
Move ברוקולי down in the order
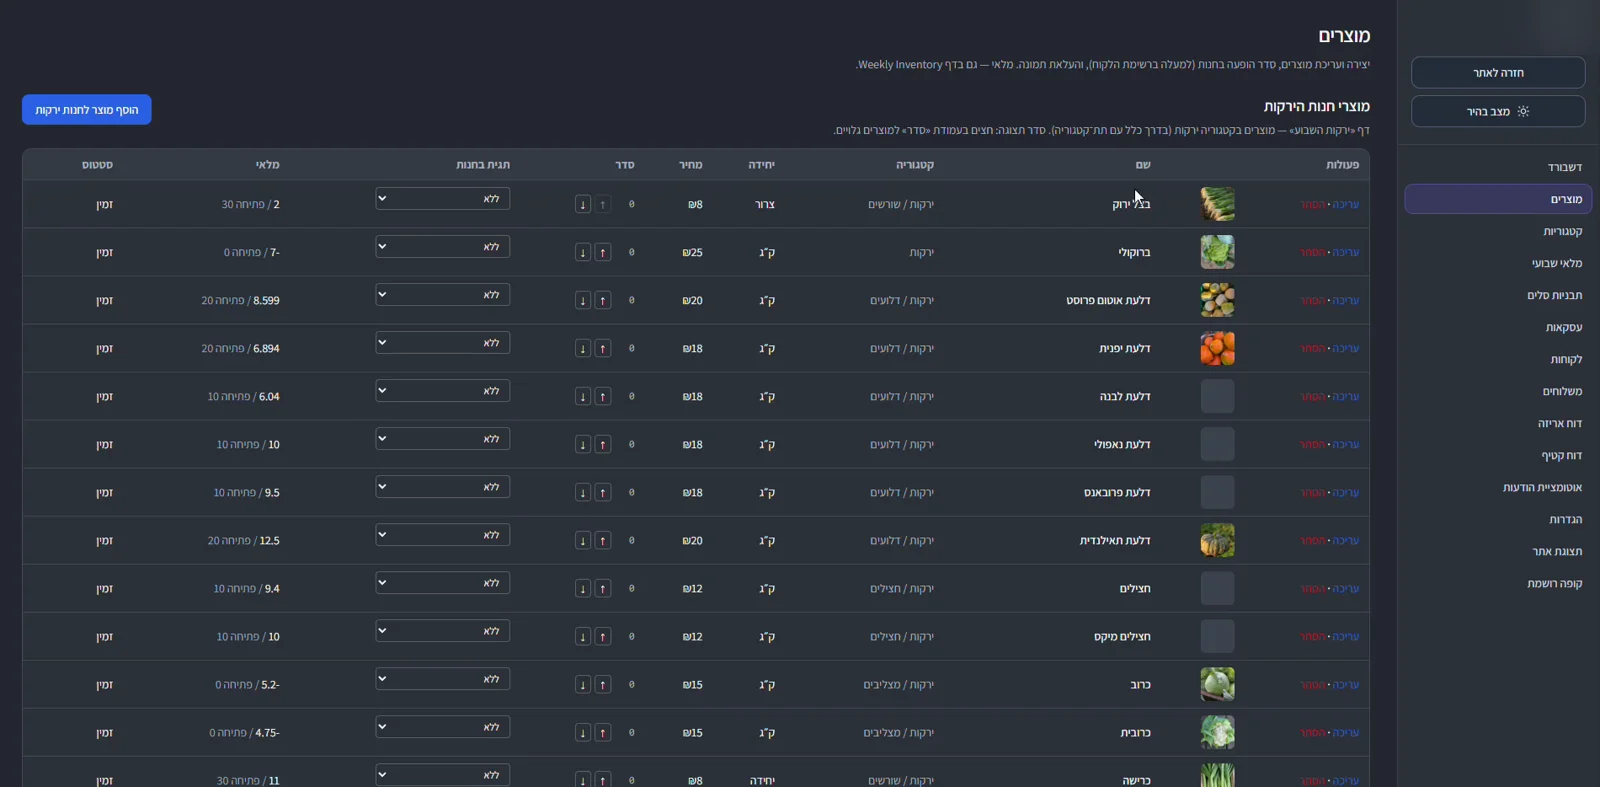click(x=583, y=252)
